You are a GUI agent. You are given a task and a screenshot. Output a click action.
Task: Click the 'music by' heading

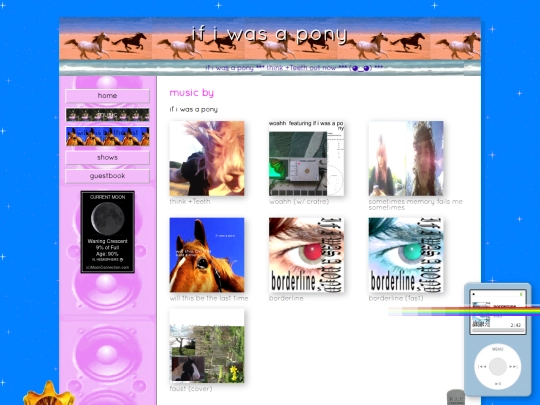[x=191, y=93]
